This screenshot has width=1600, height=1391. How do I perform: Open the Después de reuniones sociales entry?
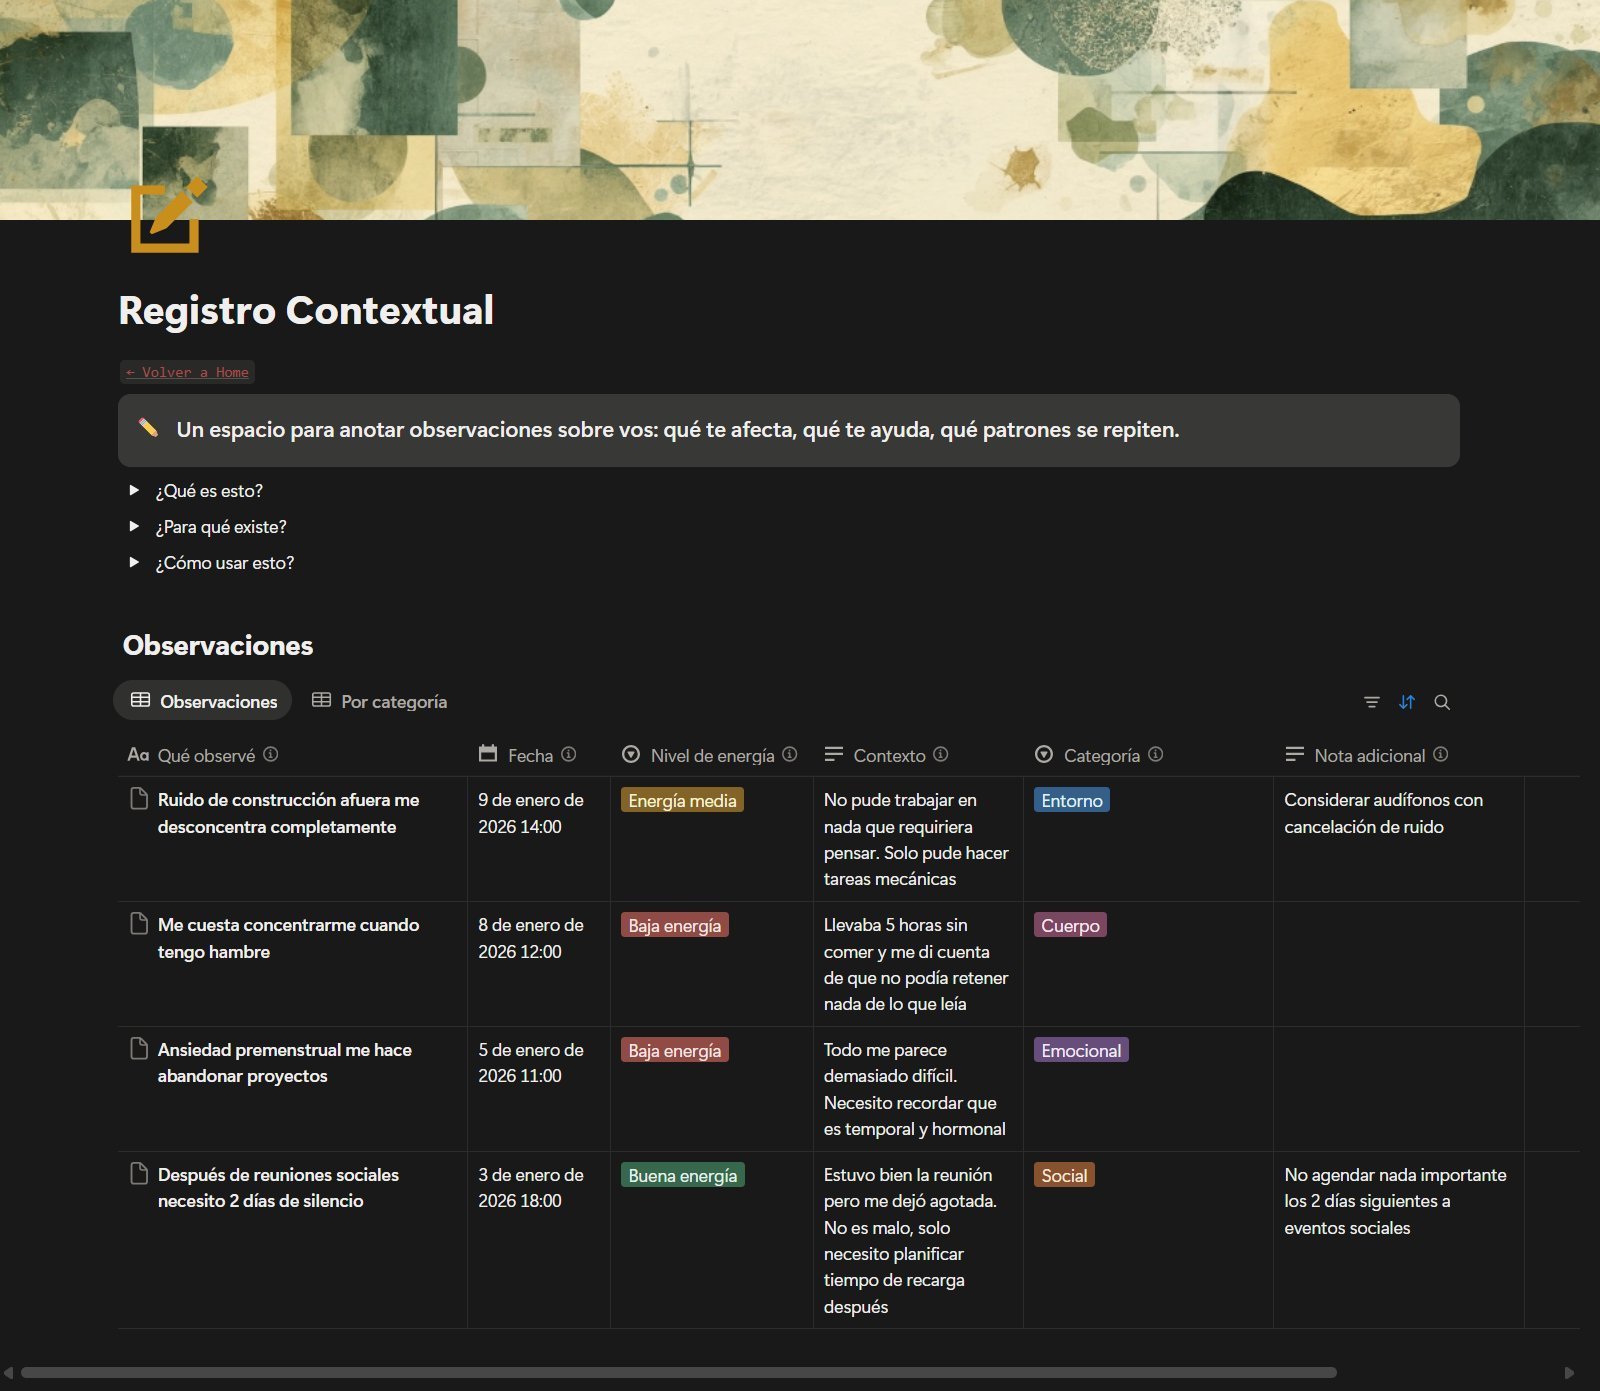pyautogui.click(x=278, y=1188)
